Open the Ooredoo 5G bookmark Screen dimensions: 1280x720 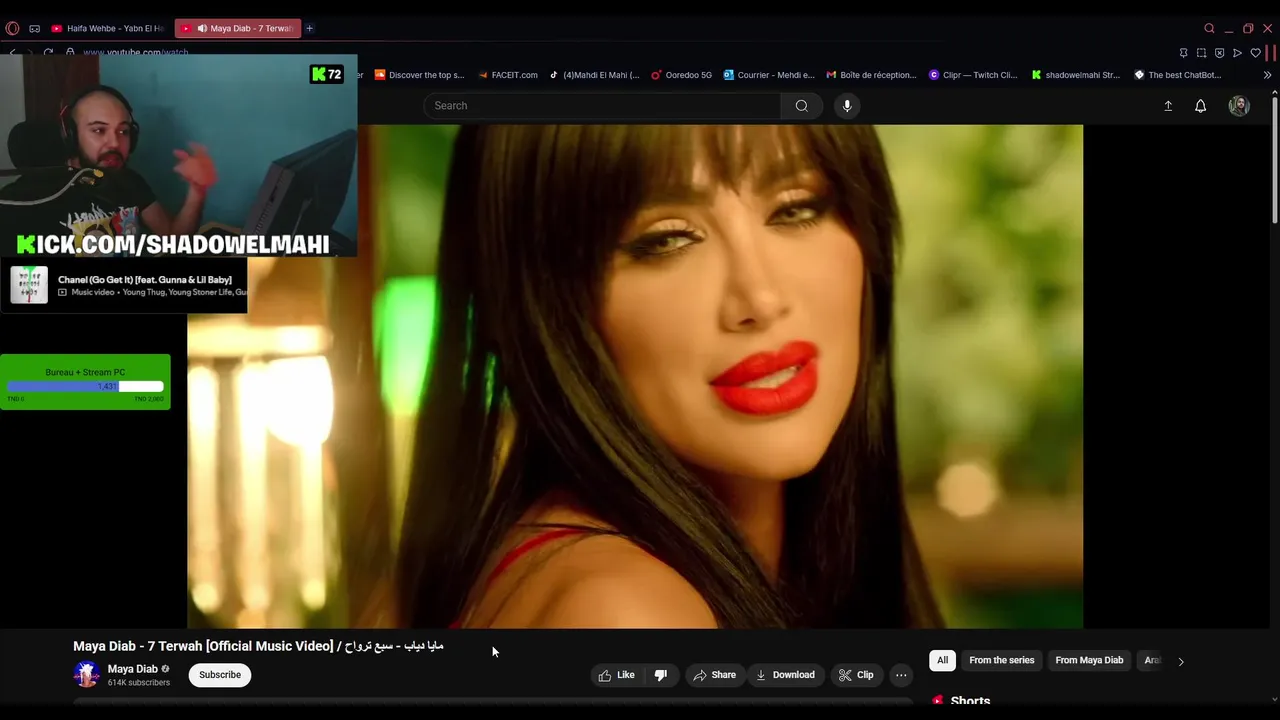point(681,75)
